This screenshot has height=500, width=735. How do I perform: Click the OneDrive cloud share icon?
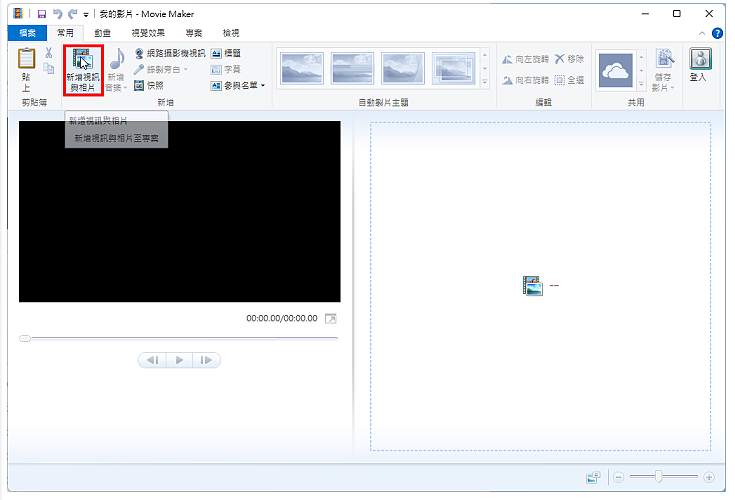click(615, 70)
